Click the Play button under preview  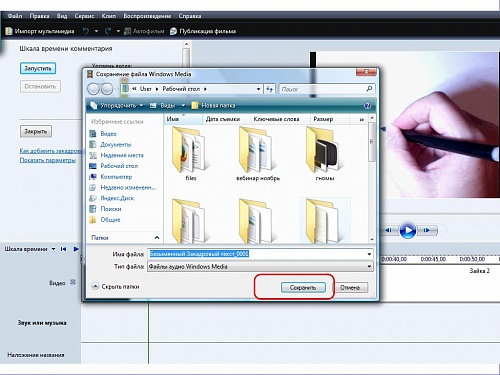[408, 230]
